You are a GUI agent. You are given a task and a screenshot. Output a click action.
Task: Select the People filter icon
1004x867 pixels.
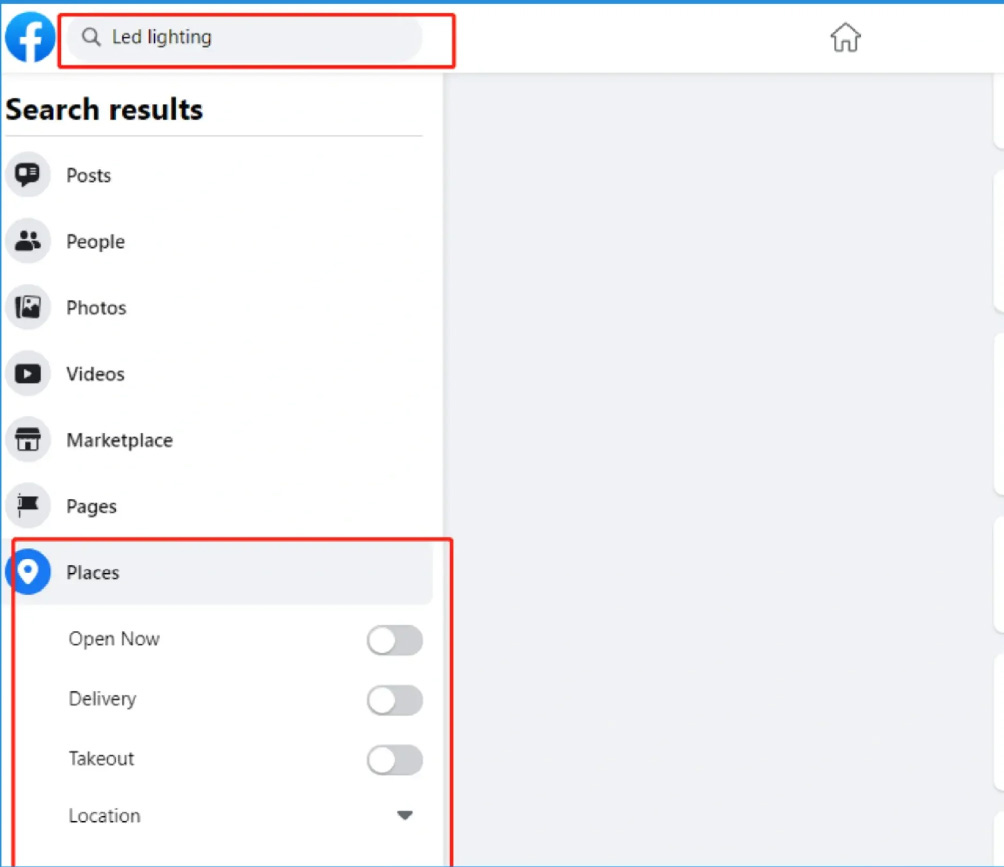28,241
